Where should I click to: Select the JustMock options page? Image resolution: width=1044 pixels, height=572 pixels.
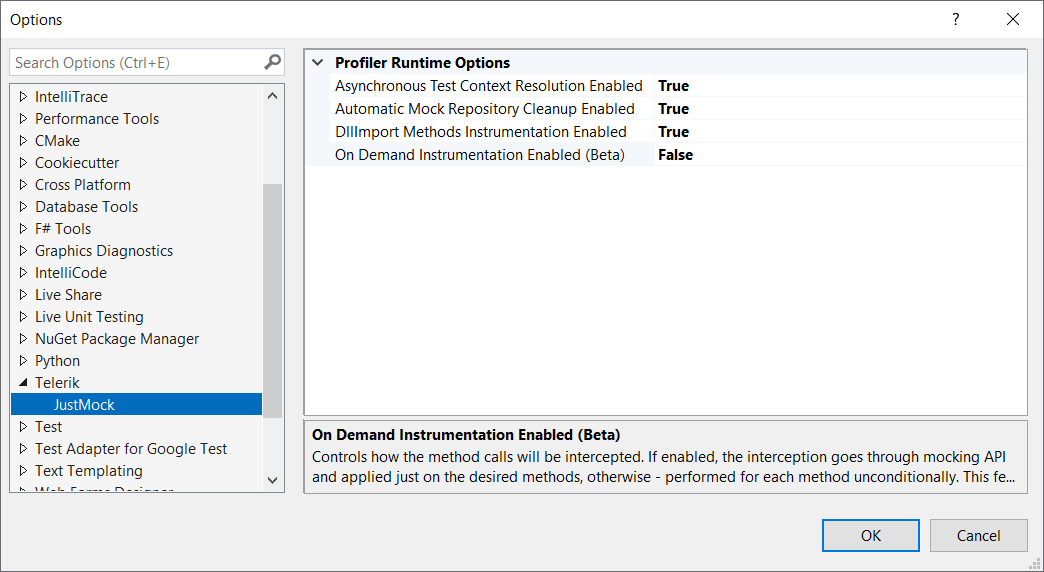pyautogui.click(x=84, y=405)
